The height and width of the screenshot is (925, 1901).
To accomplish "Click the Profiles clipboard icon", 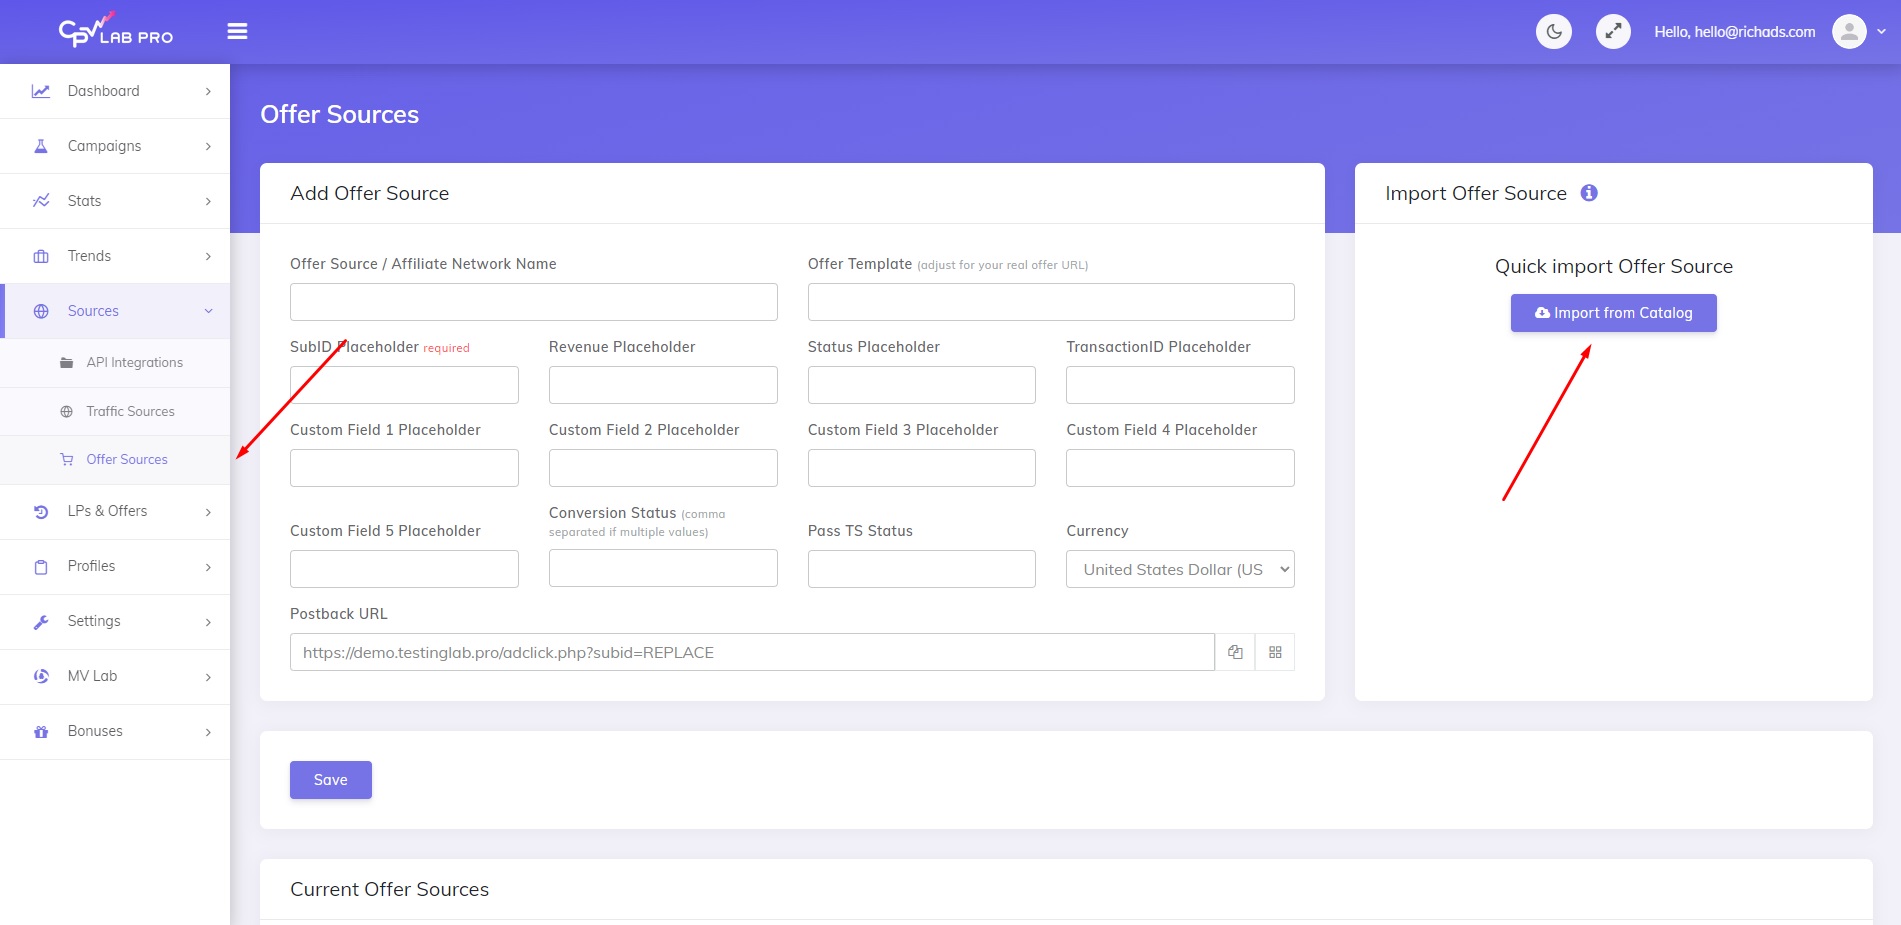I will click(41, 566).
